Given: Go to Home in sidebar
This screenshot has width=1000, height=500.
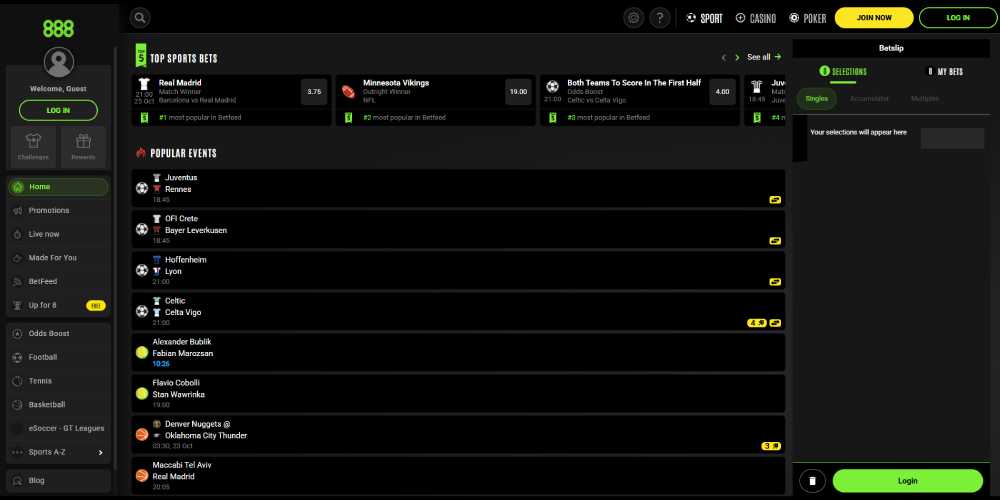Looking at the screenshot, I should click(58, 187).
